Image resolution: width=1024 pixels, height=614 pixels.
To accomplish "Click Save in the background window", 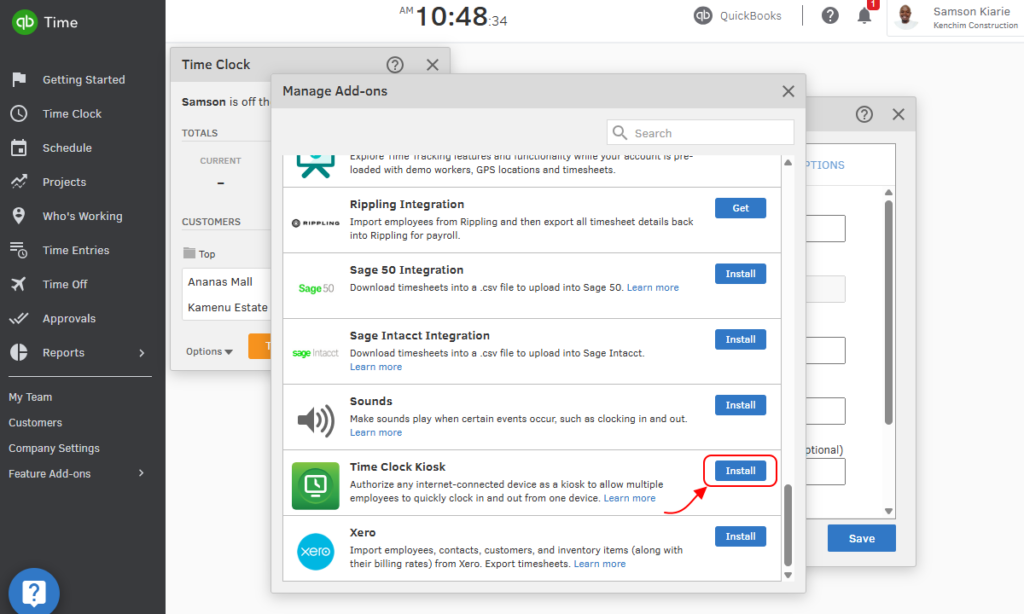I will (861, 538).
